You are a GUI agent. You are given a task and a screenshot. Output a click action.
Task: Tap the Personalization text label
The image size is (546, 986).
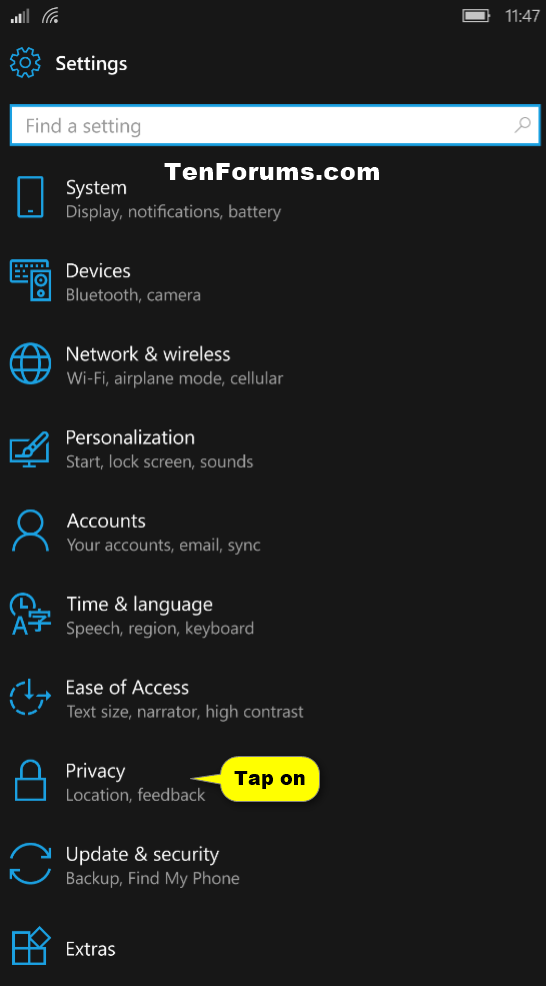click(x=130, y=438)
